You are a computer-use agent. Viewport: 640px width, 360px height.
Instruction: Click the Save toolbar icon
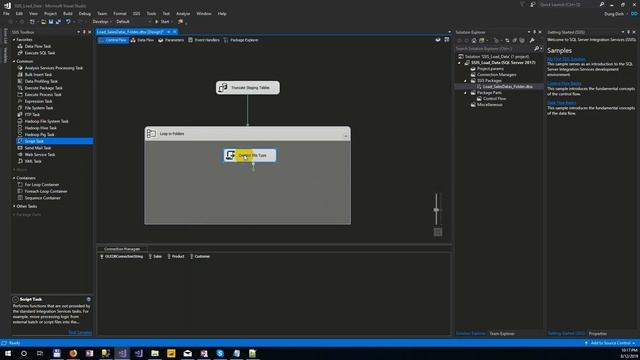51,22
